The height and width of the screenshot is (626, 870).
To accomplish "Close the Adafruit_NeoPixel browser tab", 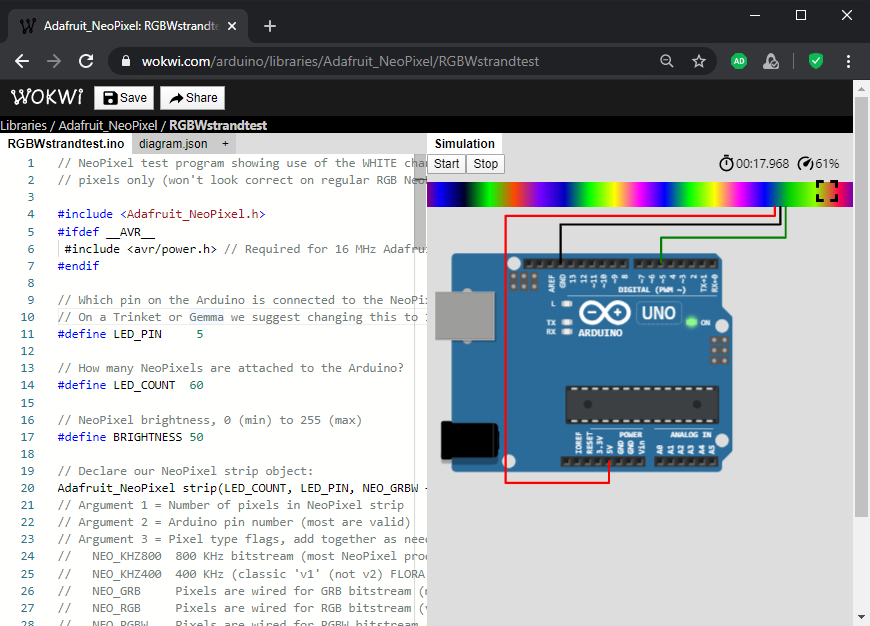I will [x=232, y=26].
